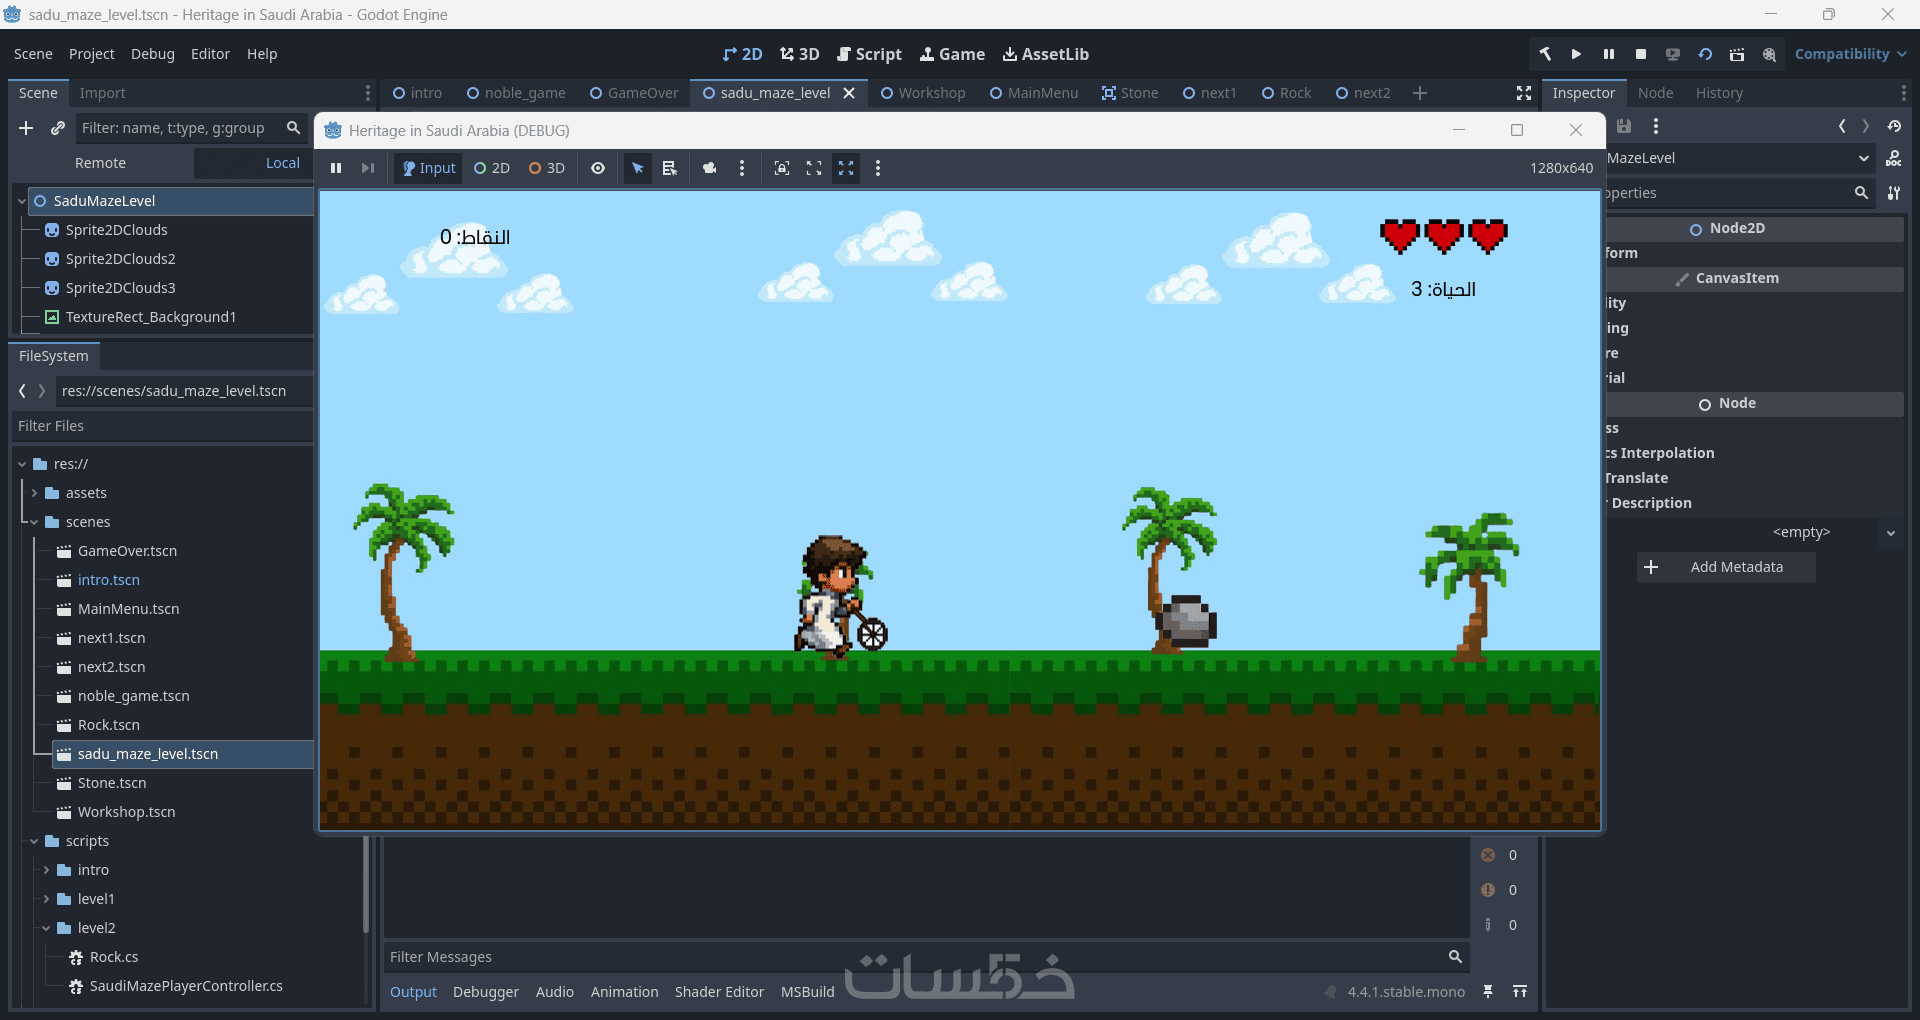Viewport: 1920px width, 1020px height.
Task: Pause the running project in main toolbar
Action: coord(1608,54)
